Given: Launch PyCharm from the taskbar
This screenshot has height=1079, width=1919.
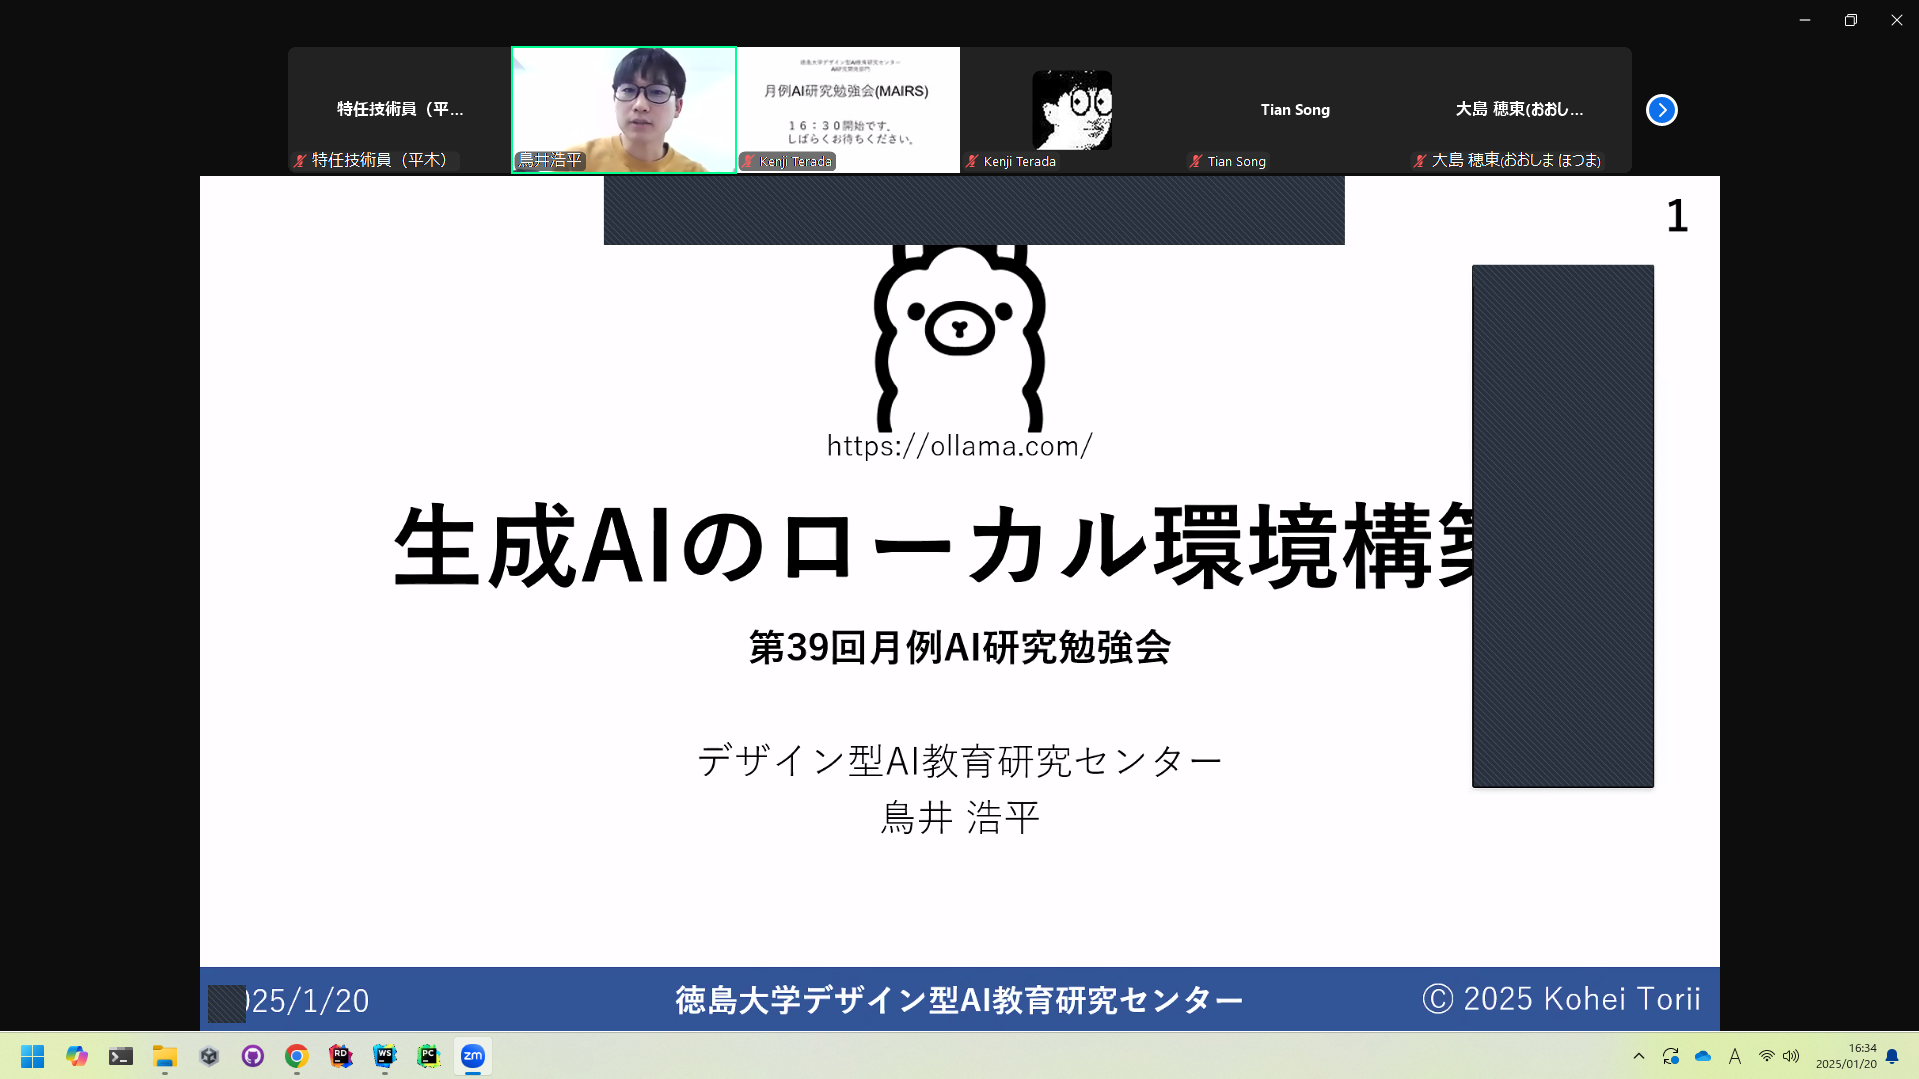Looking at the screenshot, I should tap(429, 1056).
